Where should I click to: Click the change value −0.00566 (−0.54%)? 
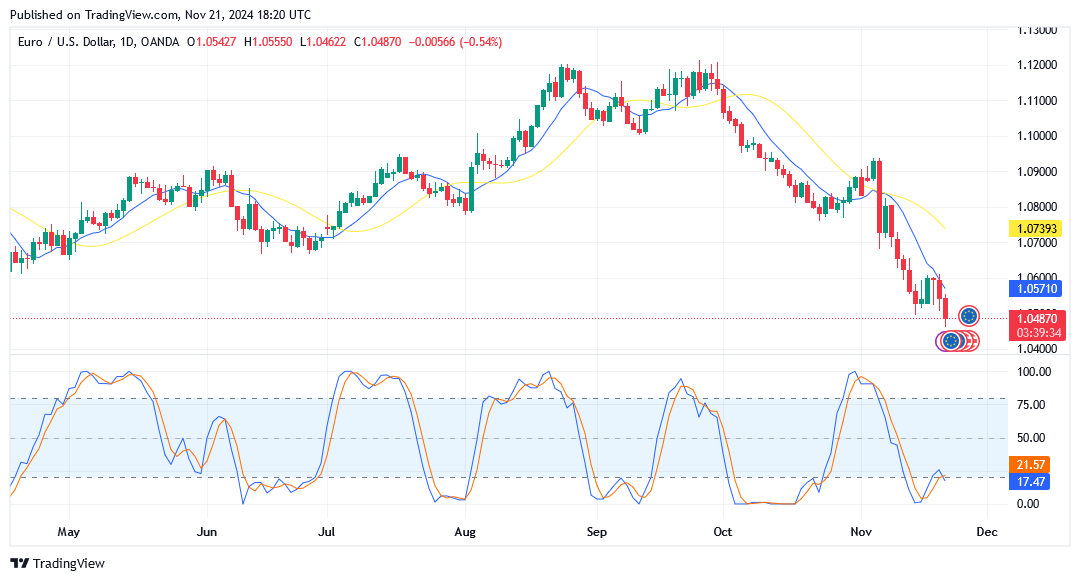455,42
